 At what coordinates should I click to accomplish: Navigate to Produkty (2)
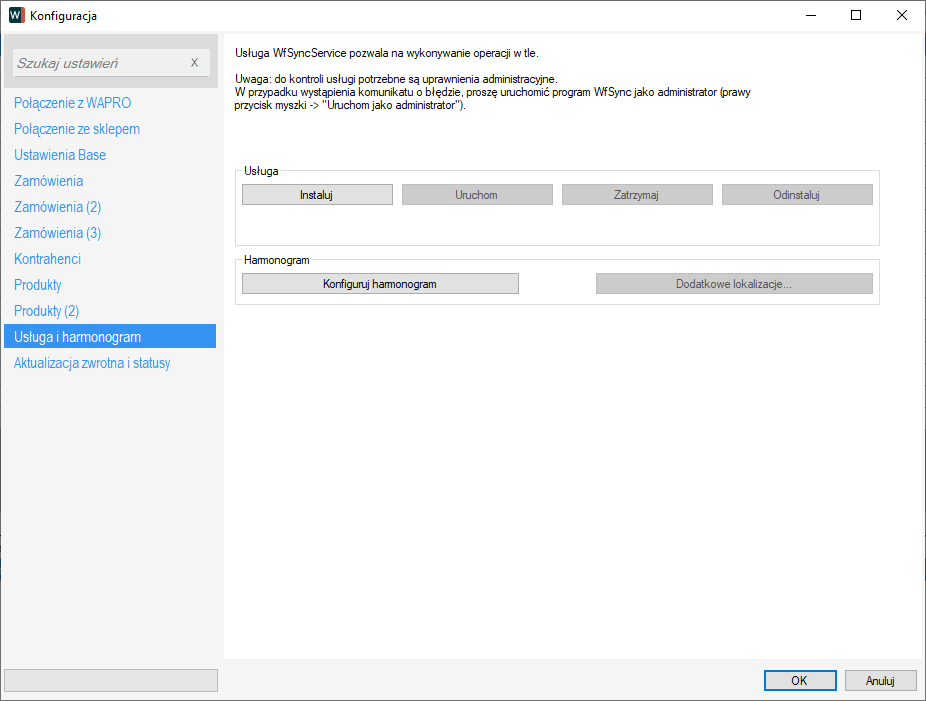(x=46, y=311)
